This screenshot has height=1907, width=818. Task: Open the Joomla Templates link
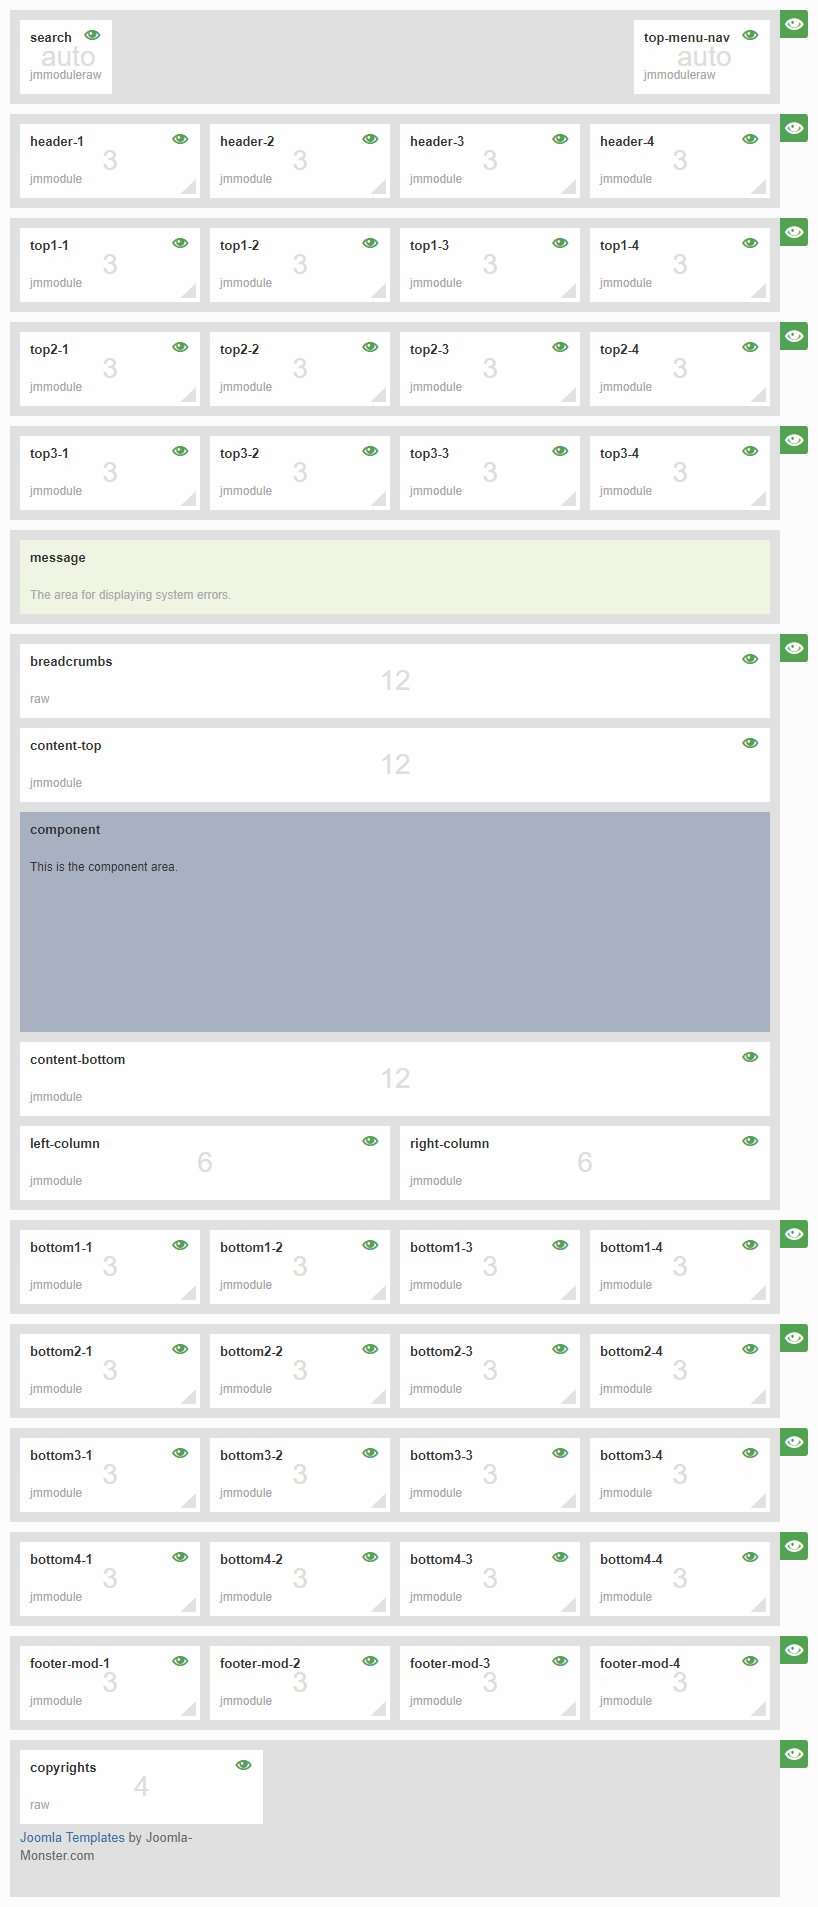click(x=72, y=1838)
